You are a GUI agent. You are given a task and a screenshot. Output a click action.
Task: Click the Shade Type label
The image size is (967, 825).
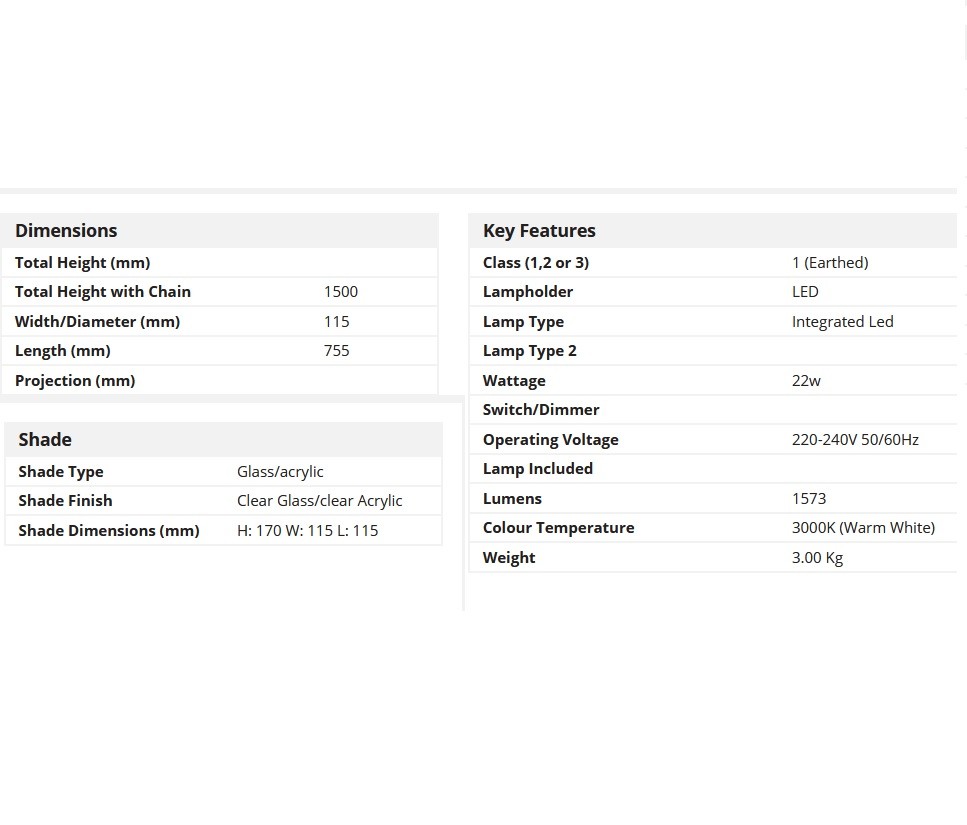click(x=61, y=472)
